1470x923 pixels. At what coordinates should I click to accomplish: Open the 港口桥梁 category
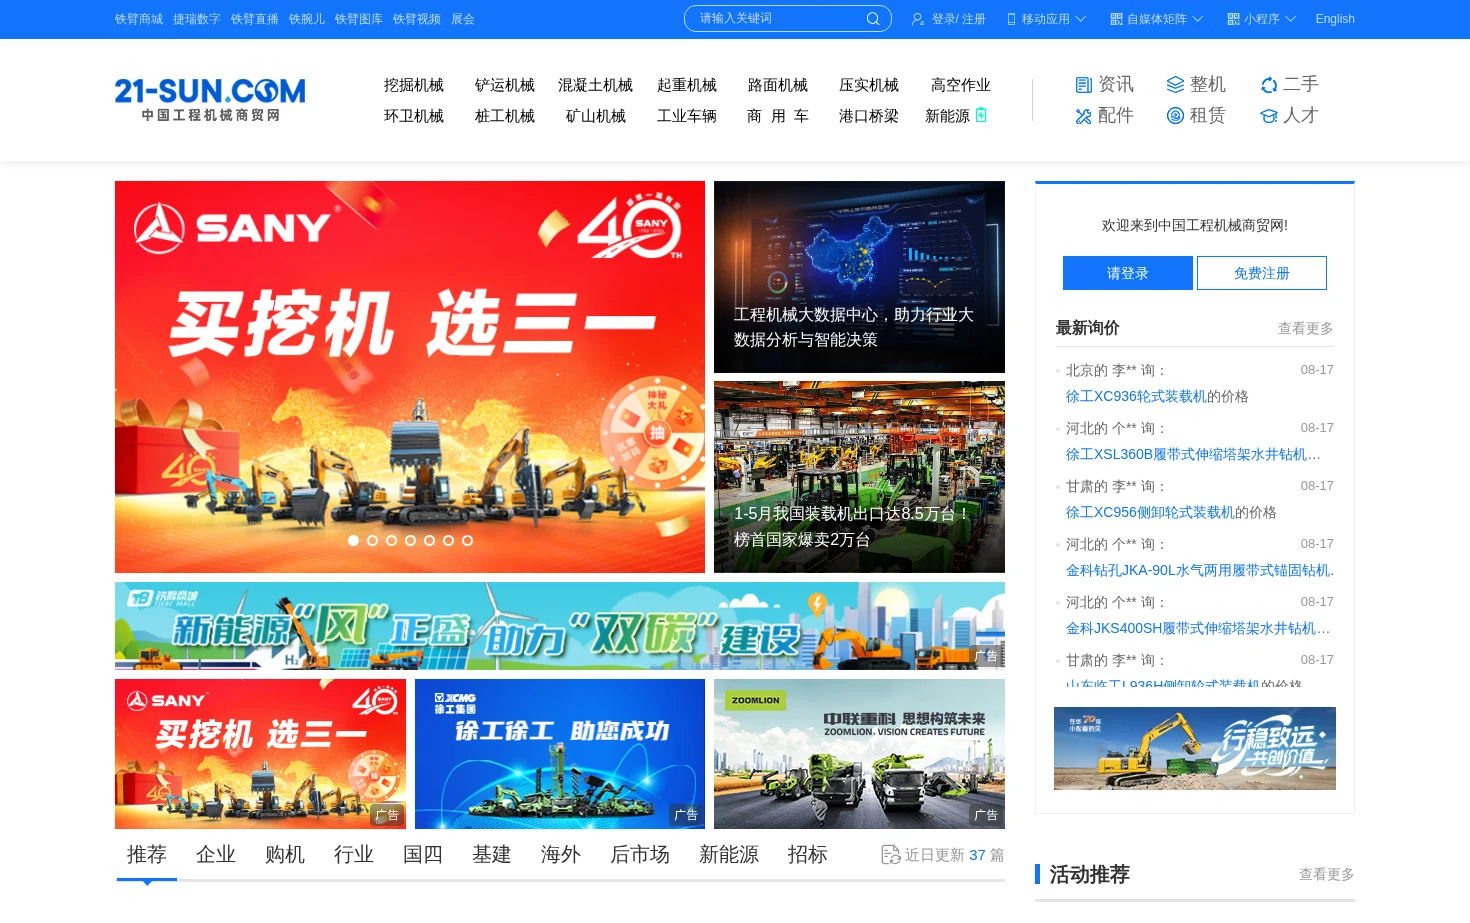pyautogui.click(x=869, y=116)
